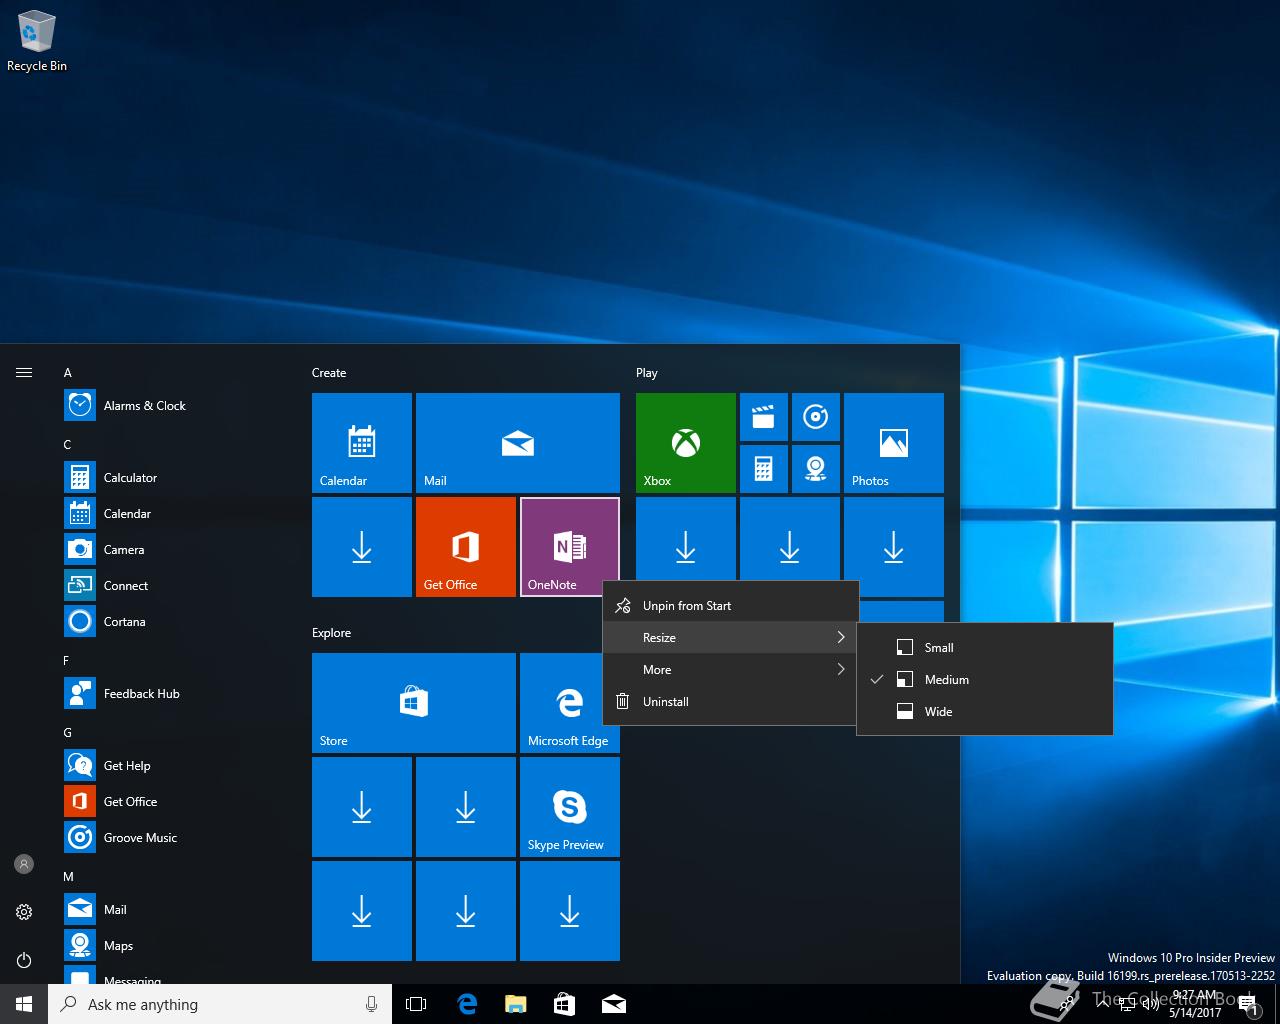
Task: Launch the Microsoft Edge tile
Action: pyautogui.click(x=570, y=703)
